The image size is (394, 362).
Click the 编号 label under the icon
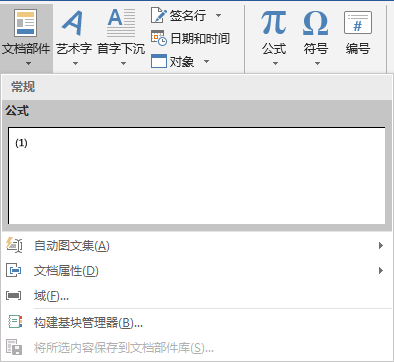point(358,49)
